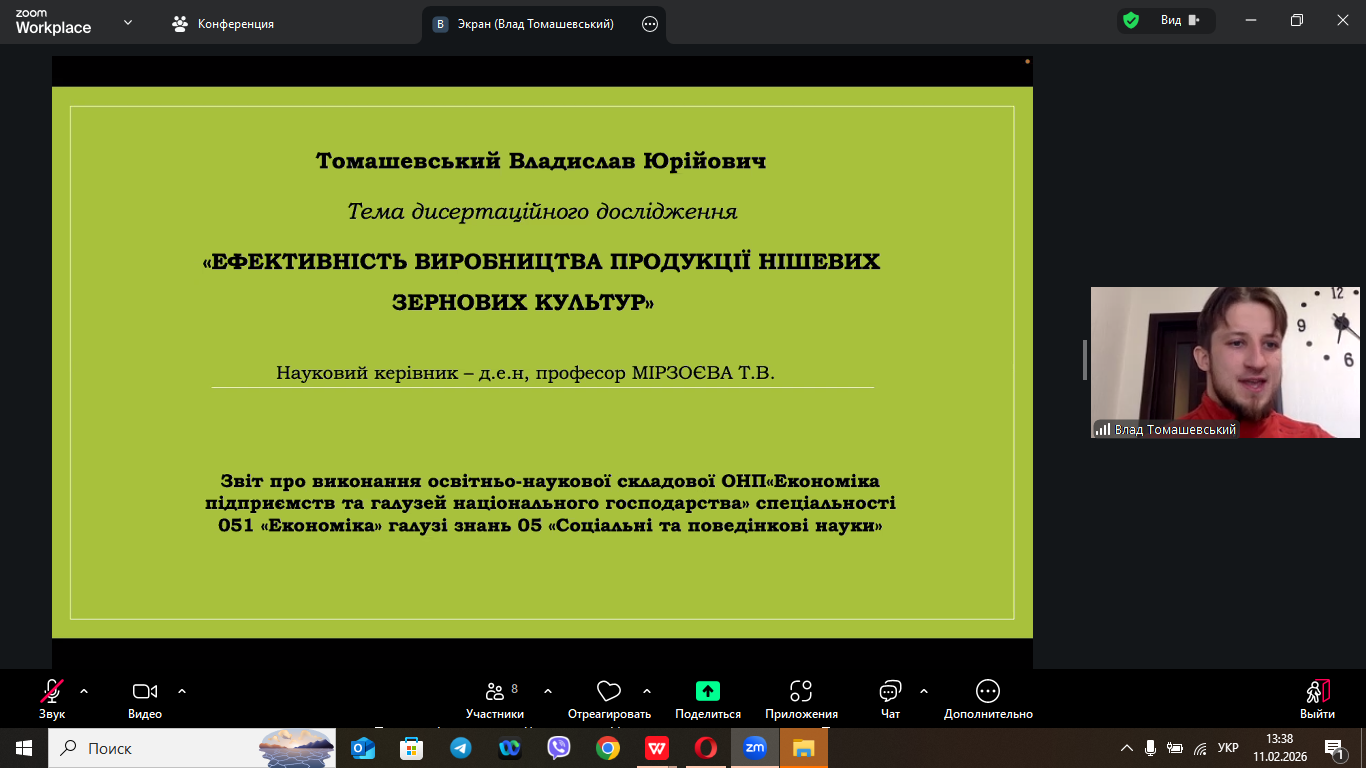Click the signal strength bars on Влад's video
Screen dimensions: 1366x768
click(x=1103, y=430)
